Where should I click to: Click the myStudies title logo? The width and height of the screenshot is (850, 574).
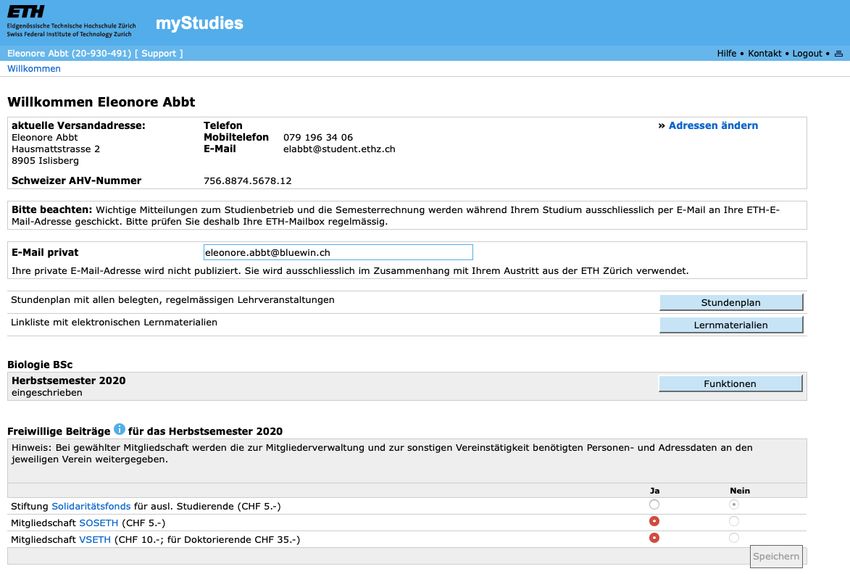199,23
